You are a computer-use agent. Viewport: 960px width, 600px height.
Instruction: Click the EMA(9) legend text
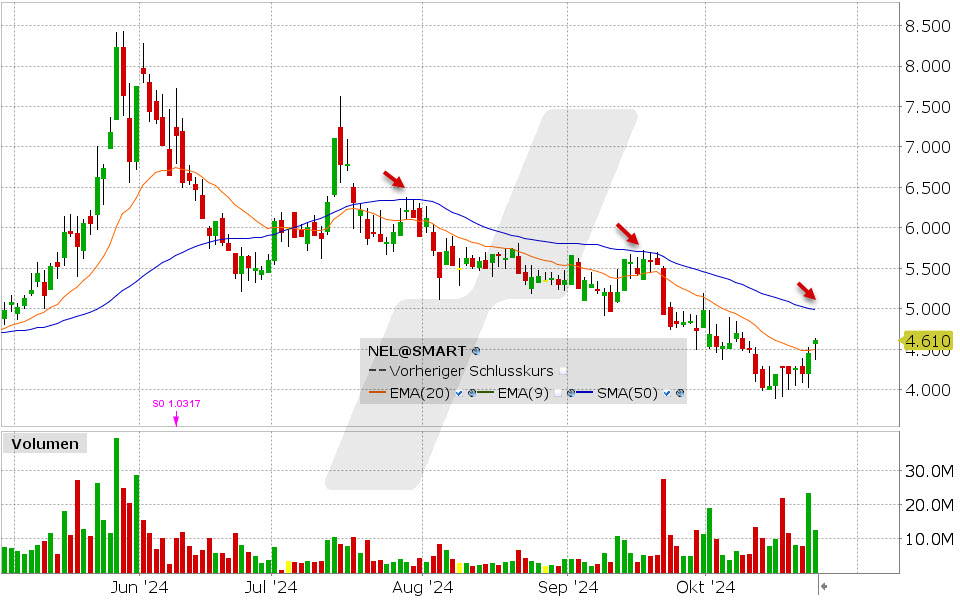pyautogui.click(x=523, y=393)
